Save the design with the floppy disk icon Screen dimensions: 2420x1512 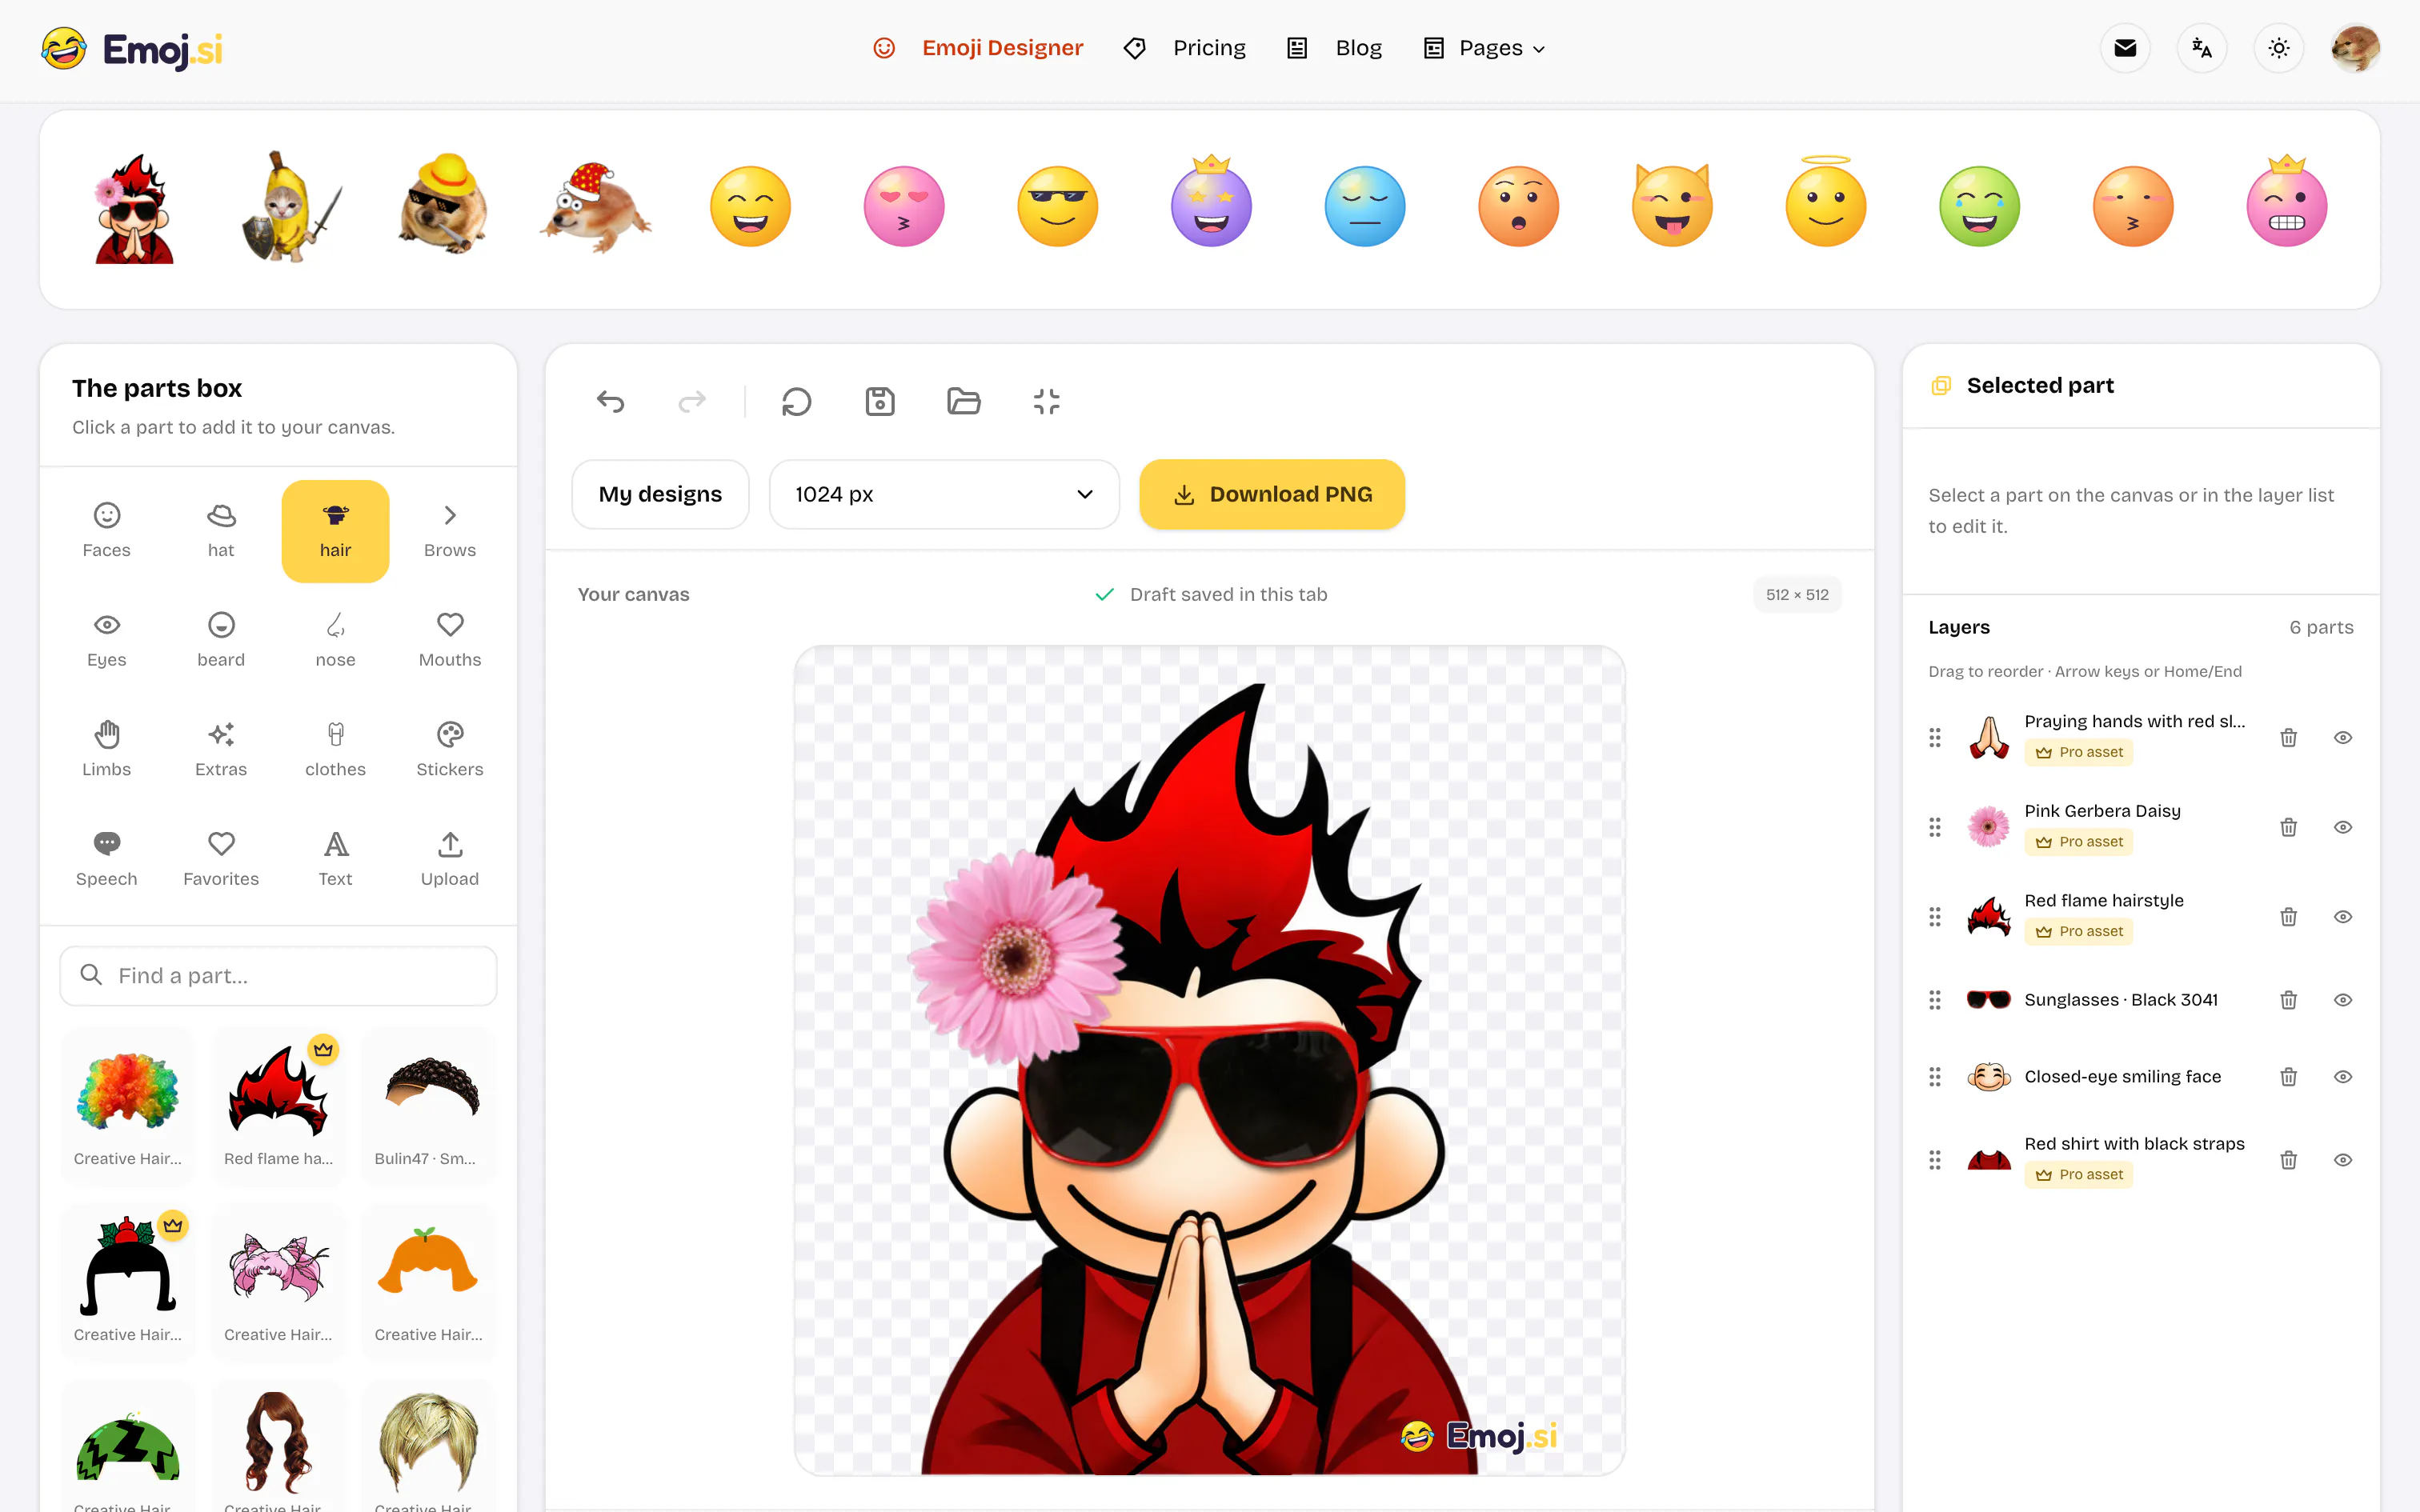point(880,402)
